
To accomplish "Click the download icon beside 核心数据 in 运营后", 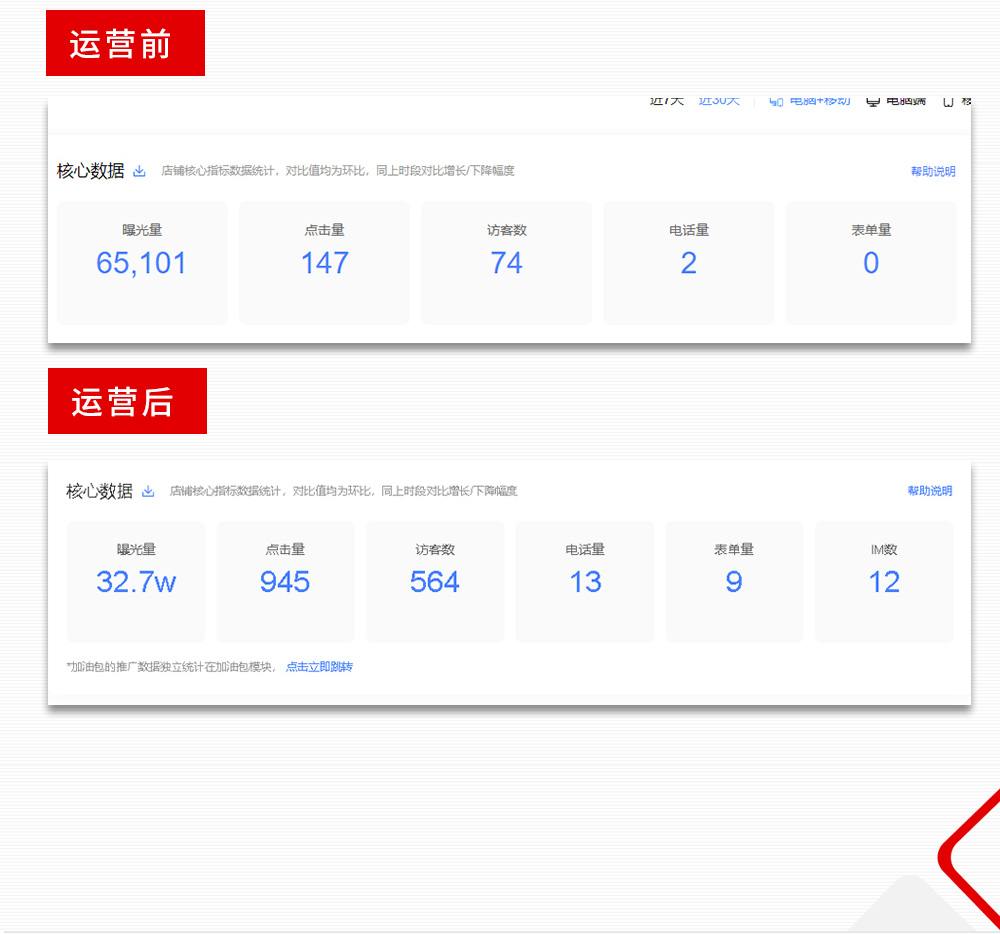I will [147, 491].
